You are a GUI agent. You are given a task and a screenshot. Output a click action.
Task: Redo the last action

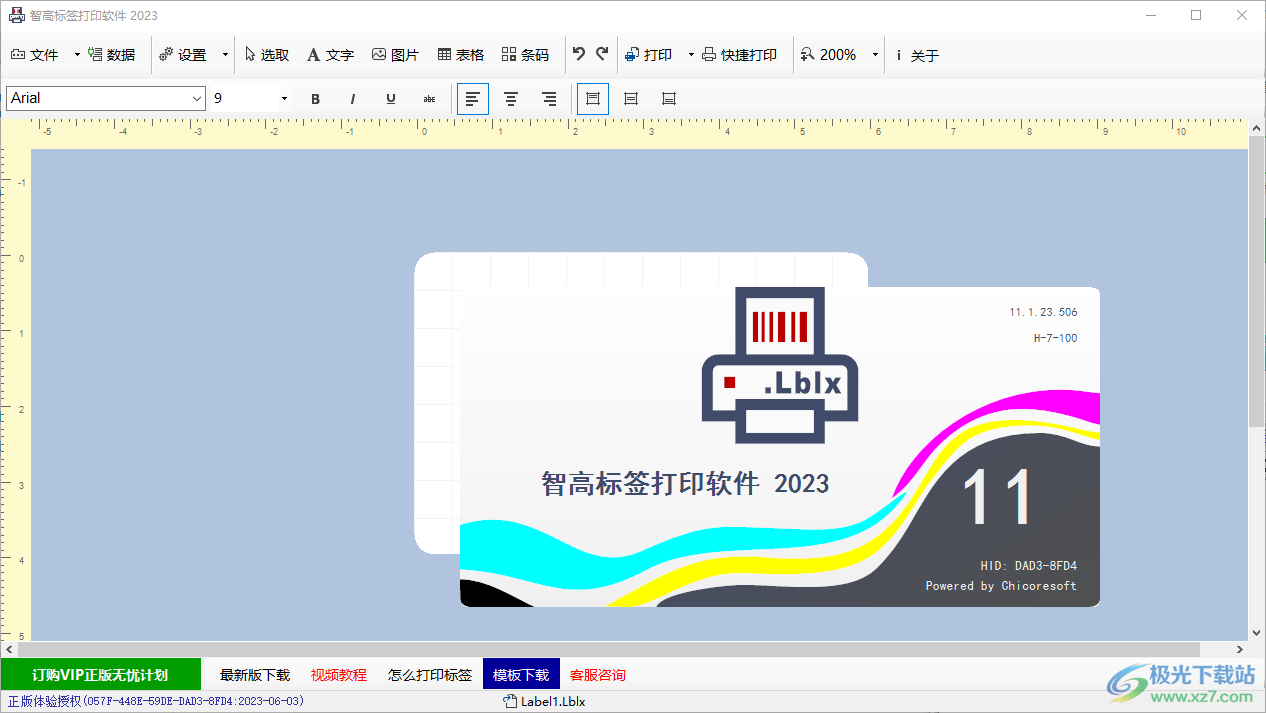[x=602, y=55]
